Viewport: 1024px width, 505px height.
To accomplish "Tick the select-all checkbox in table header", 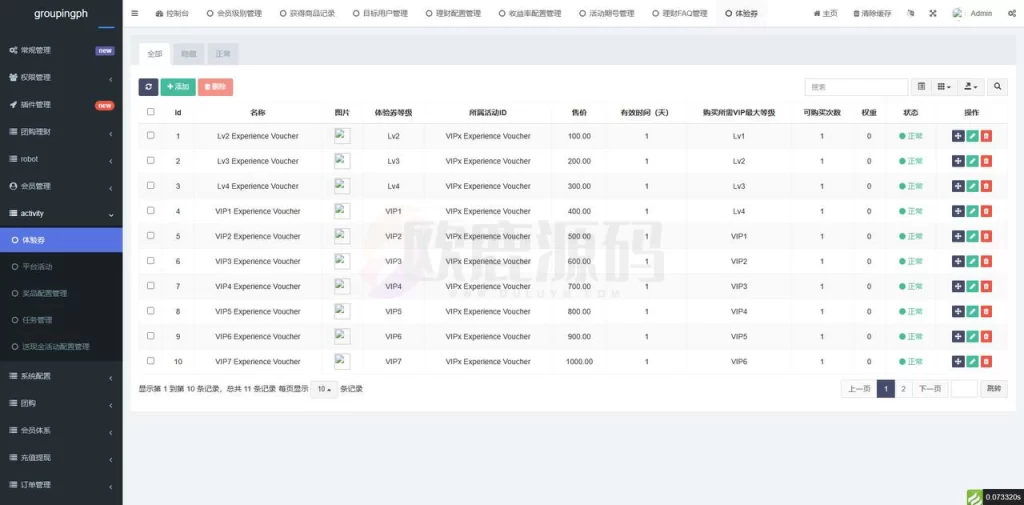I will pos(151,112).
